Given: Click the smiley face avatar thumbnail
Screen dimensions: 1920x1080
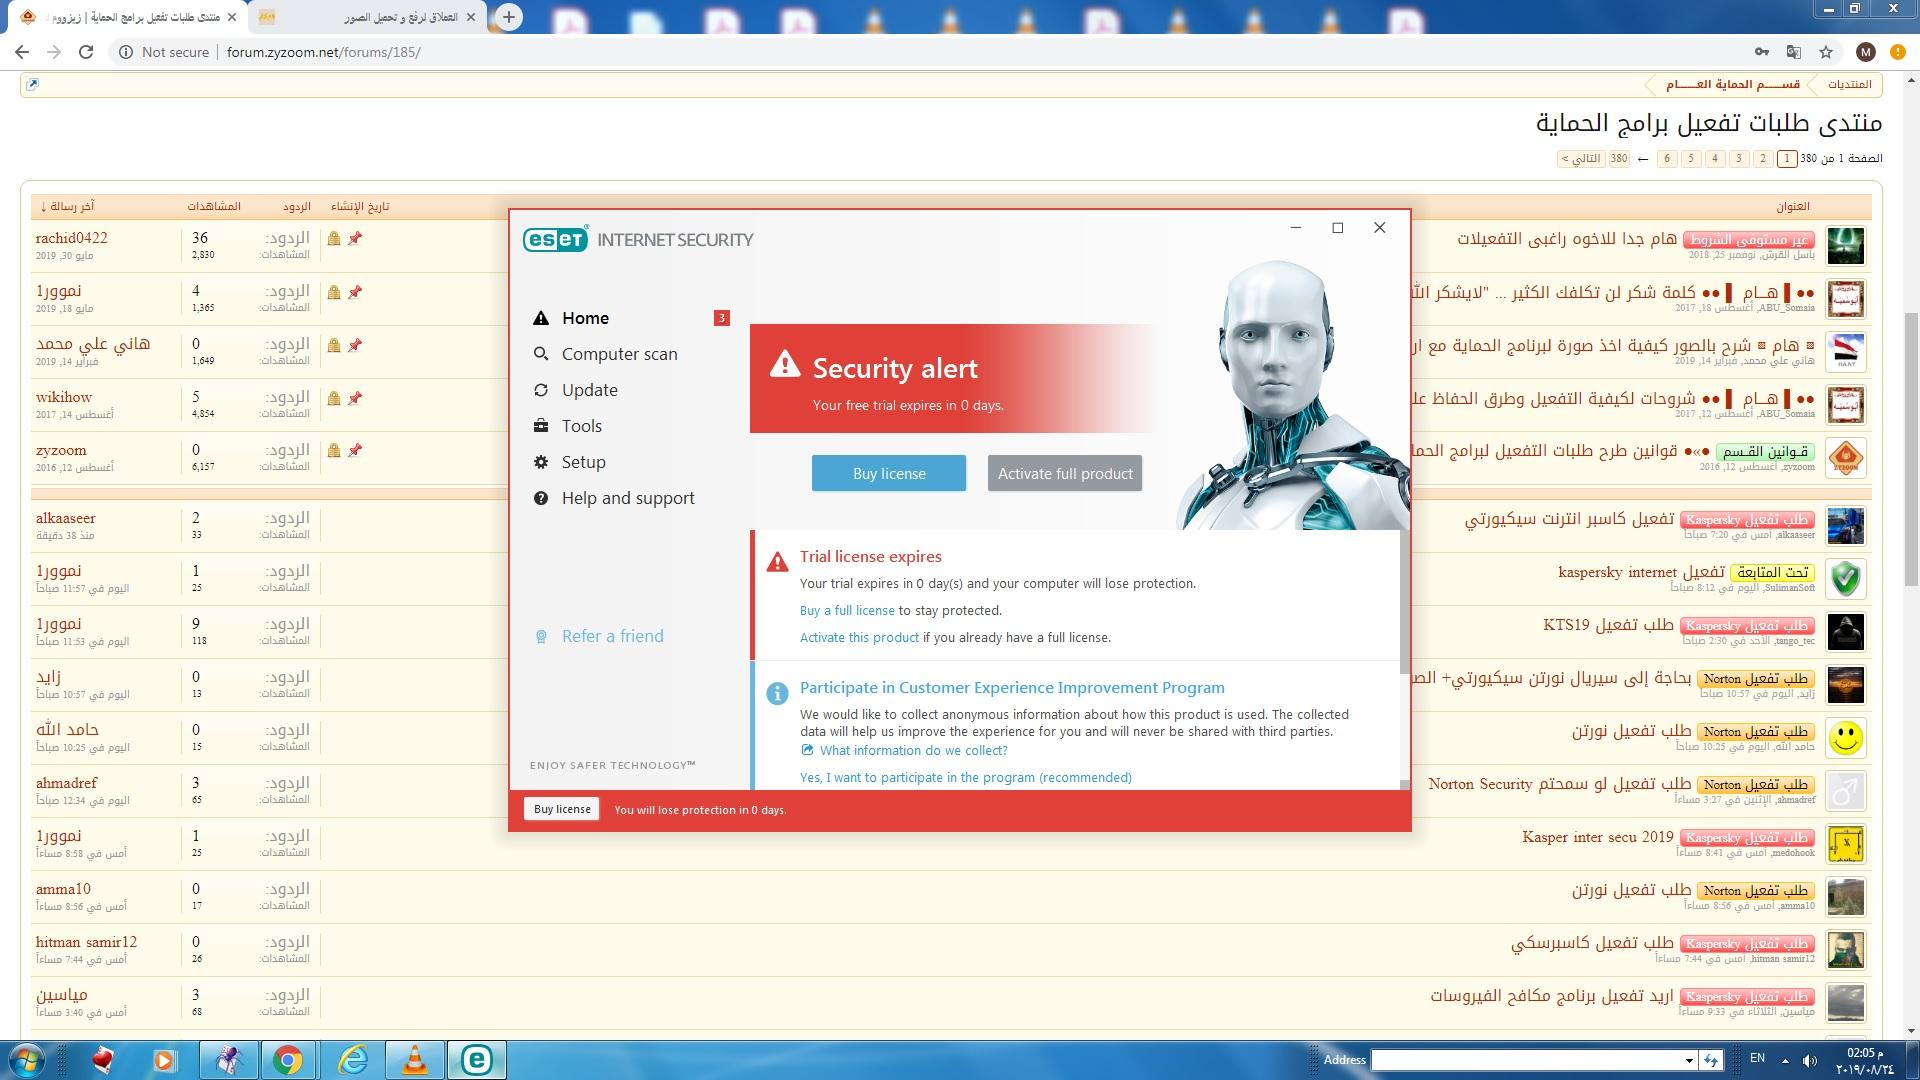Looking at the screenshot, I should [1845, 738].
